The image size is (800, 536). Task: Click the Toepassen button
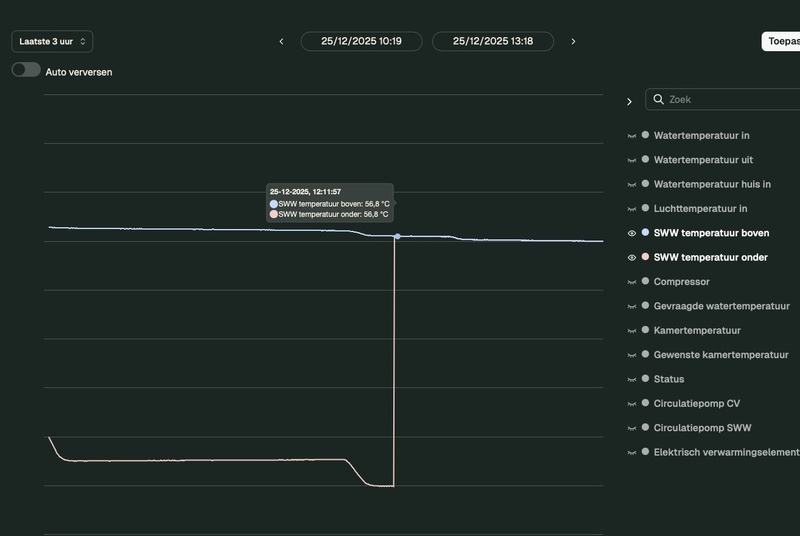782,42
